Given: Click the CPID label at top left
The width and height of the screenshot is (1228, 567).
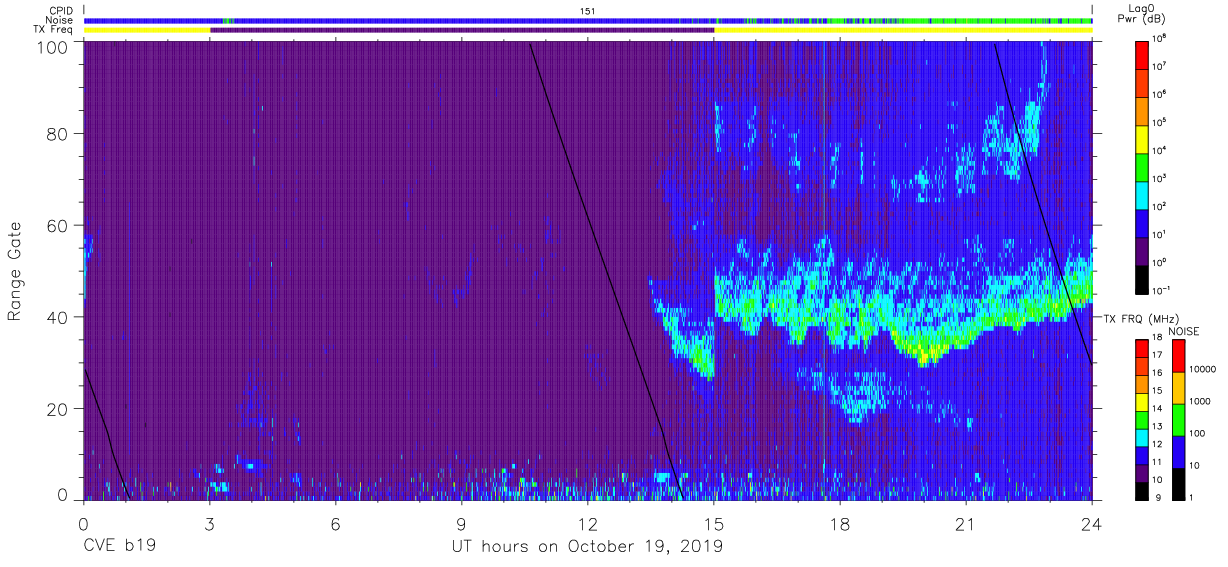Looking at the screenshot, I should 60,10.
